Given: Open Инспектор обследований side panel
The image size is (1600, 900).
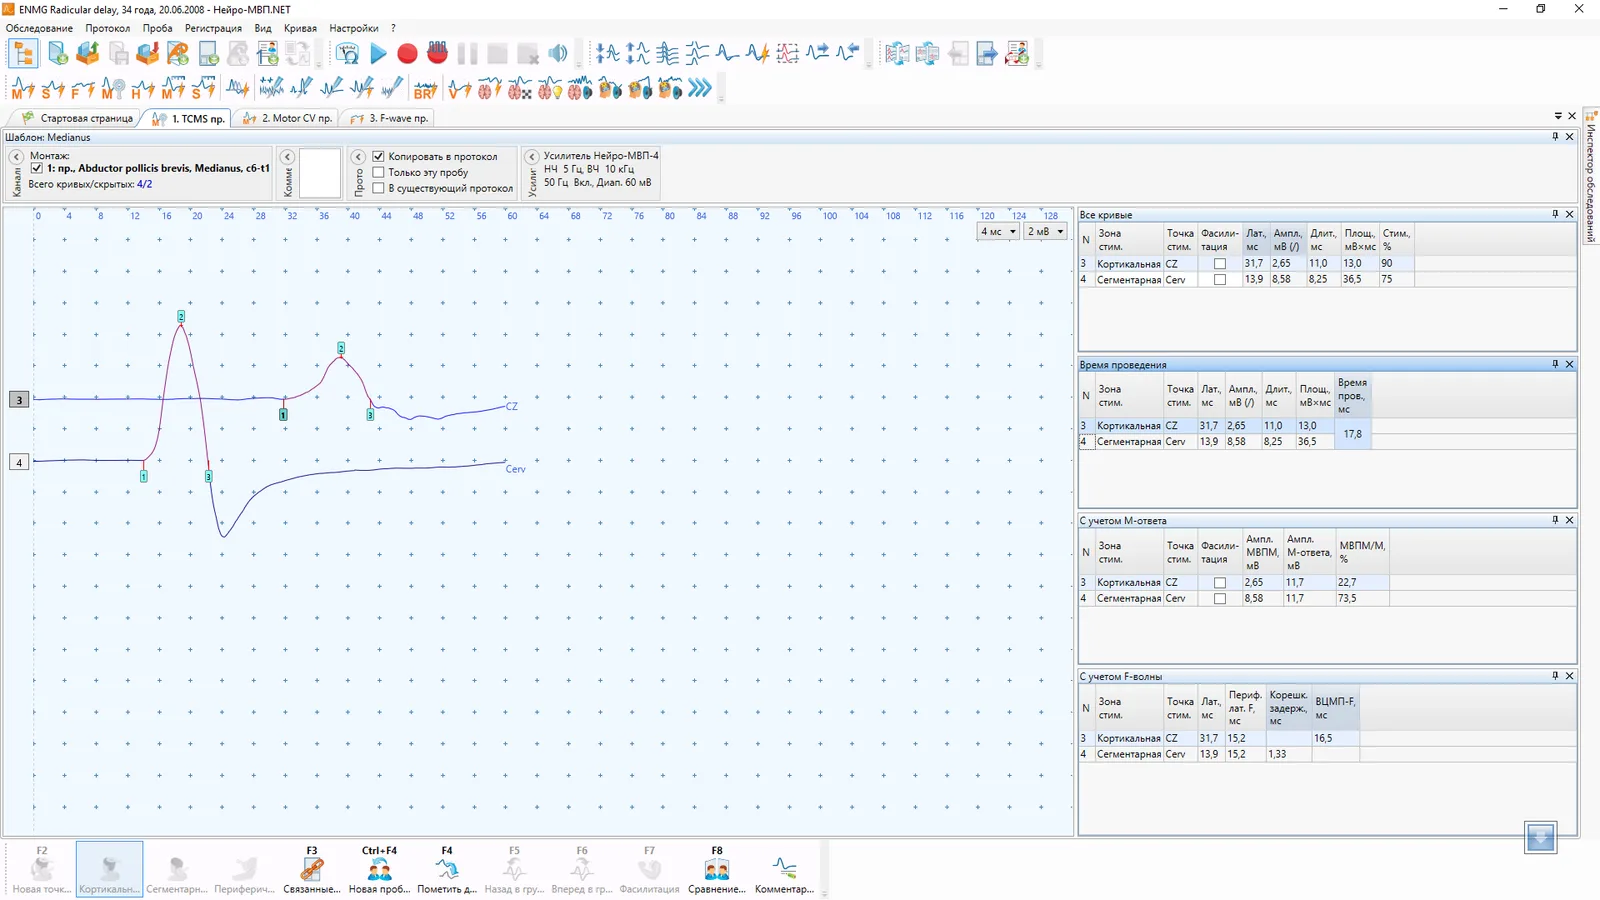Looking at the screenshot, I should pos(1591,178).
